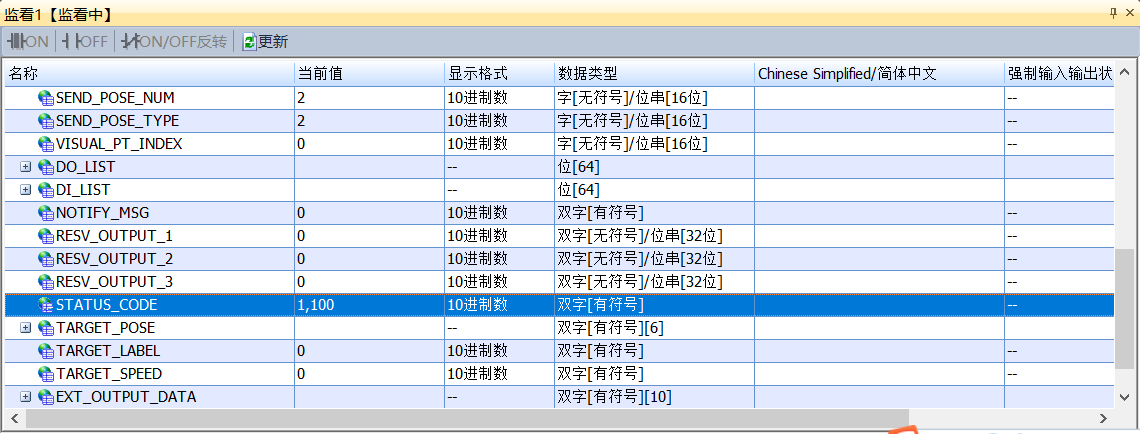Click the 监看1【监看中】panel title
1140x434 pixels.
pos(58,15)
